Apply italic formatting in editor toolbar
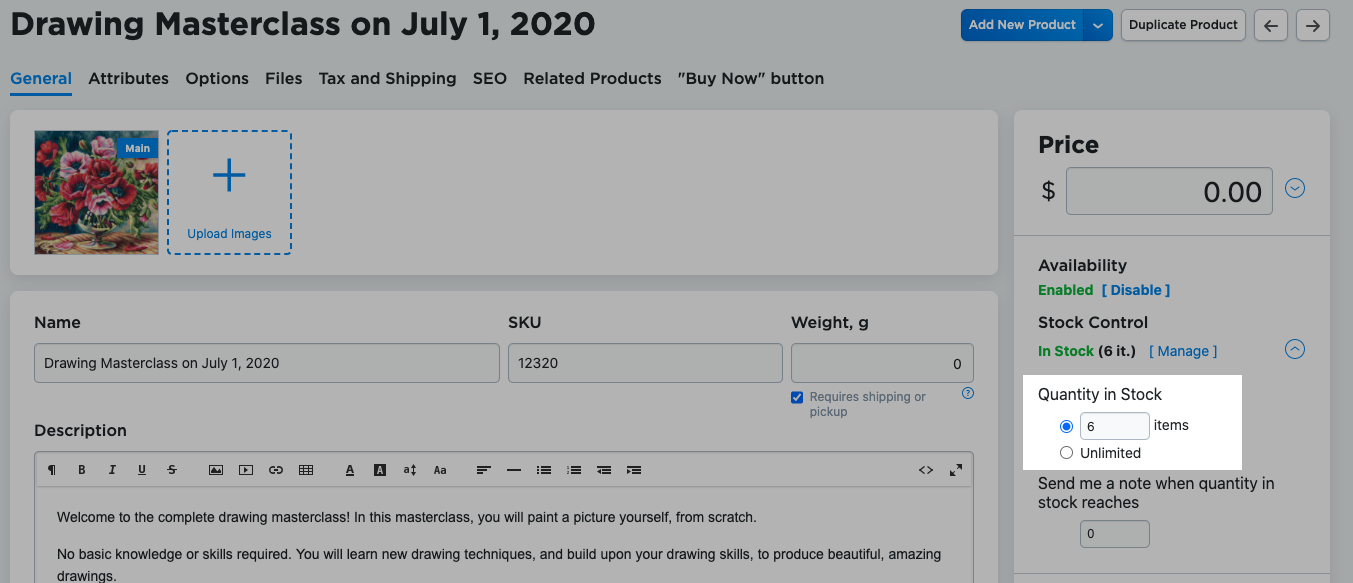Screen dimensions: 1353x583 click(x=112, y=470)
